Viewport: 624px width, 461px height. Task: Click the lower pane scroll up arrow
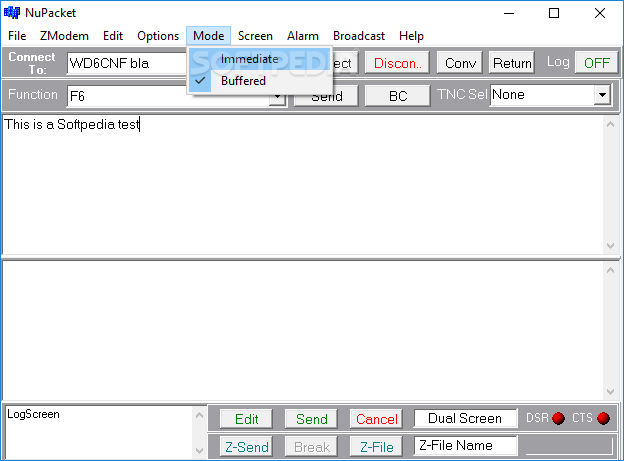(611, 270)
